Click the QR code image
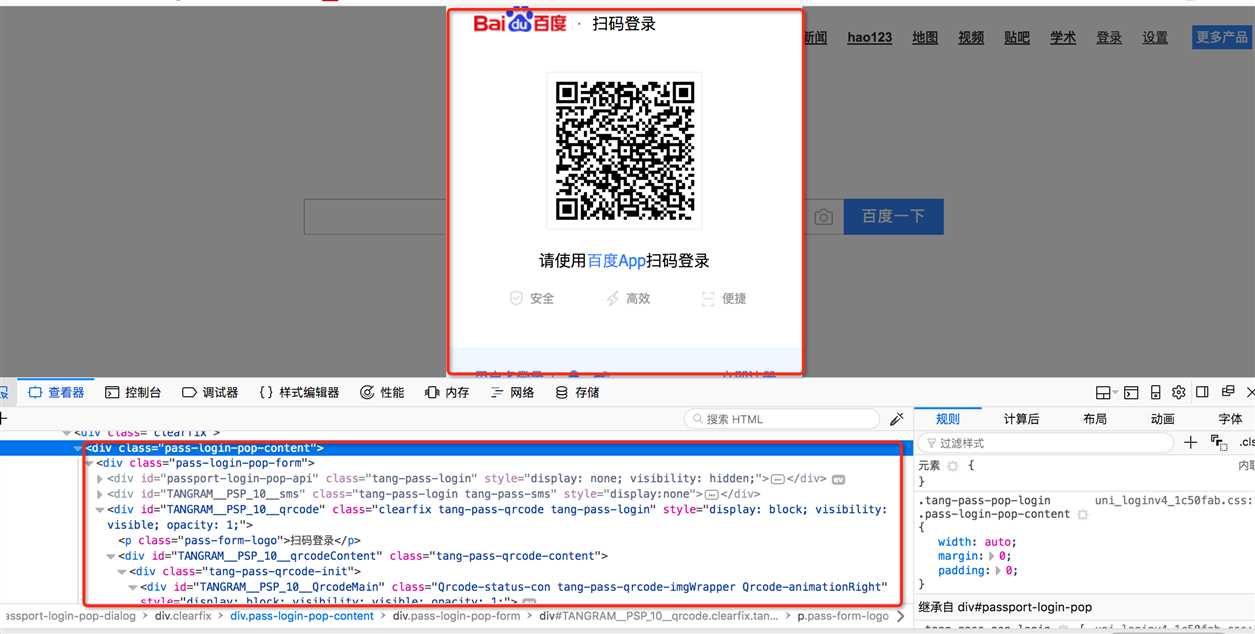The image size is (1255, 634). 624,150
